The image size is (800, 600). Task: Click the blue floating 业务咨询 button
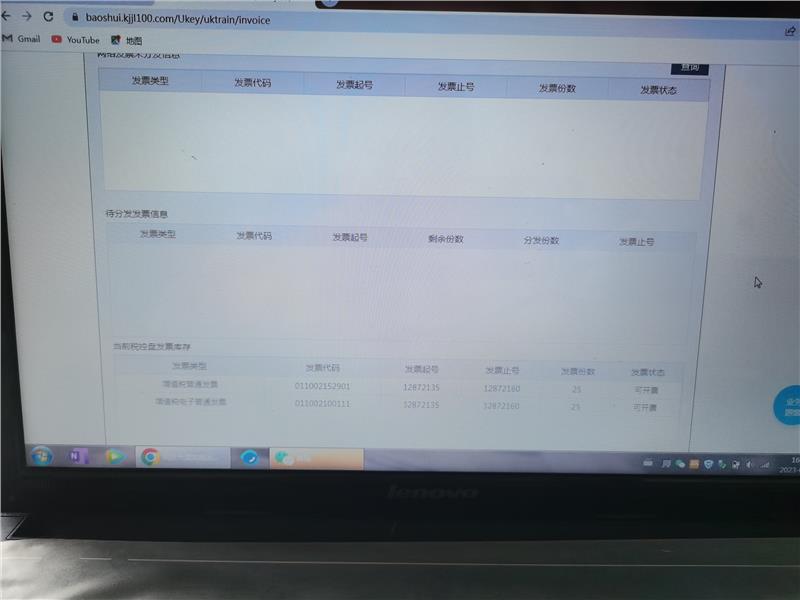coord(789,407)
